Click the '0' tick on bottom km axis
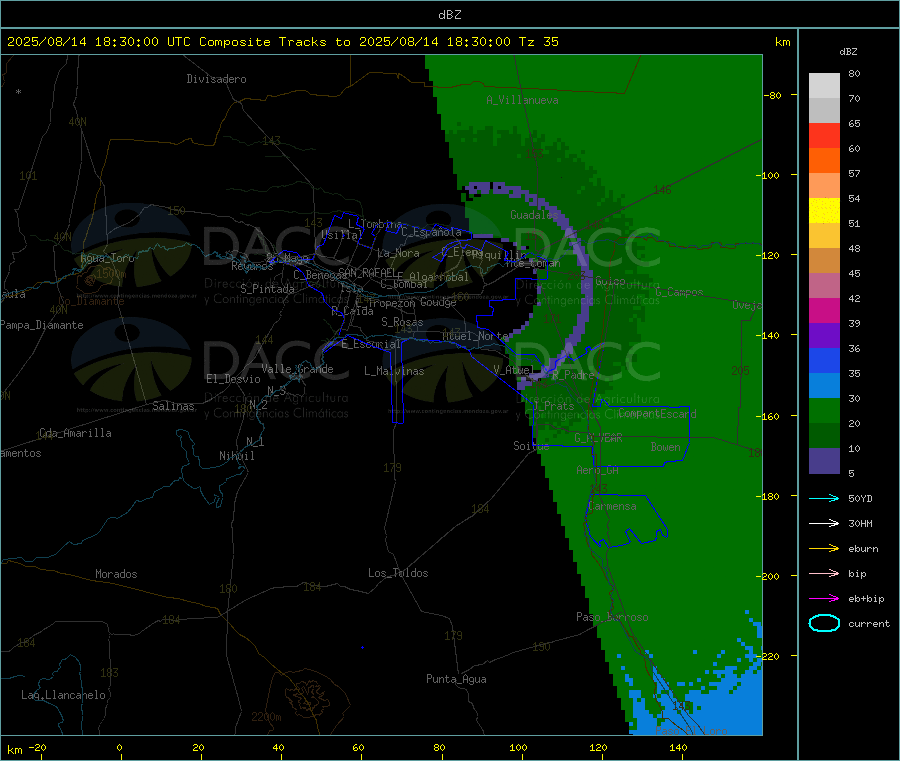Image resolution: width=900 pixels, height=761 pixels. [119, 747]
